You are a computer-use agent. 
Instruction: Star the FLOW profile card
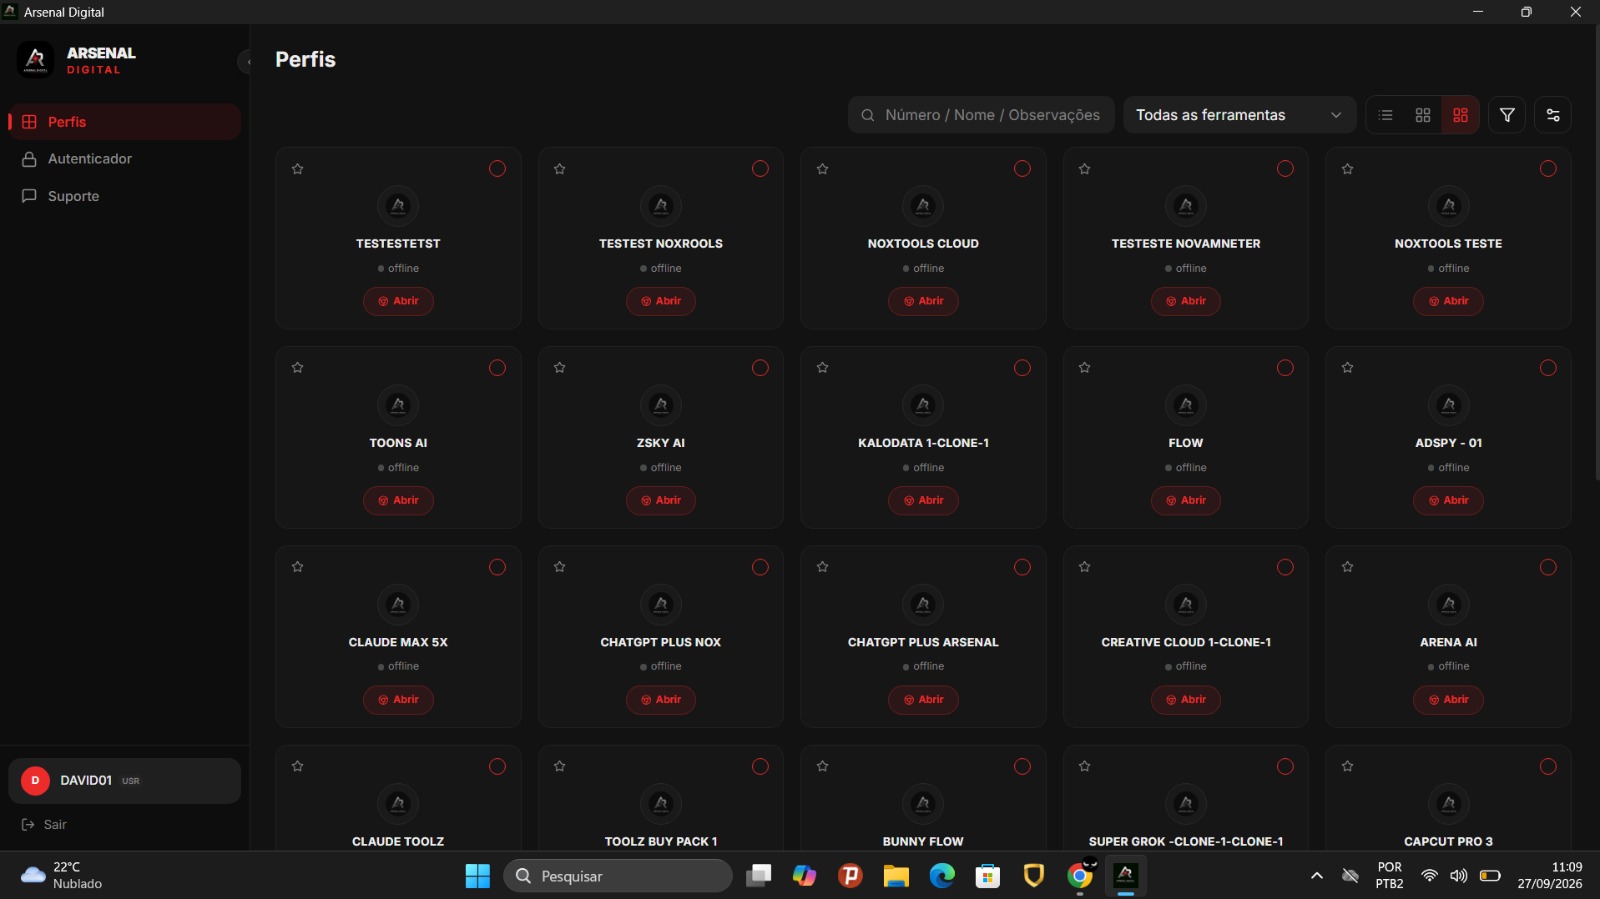point(1085,368)
